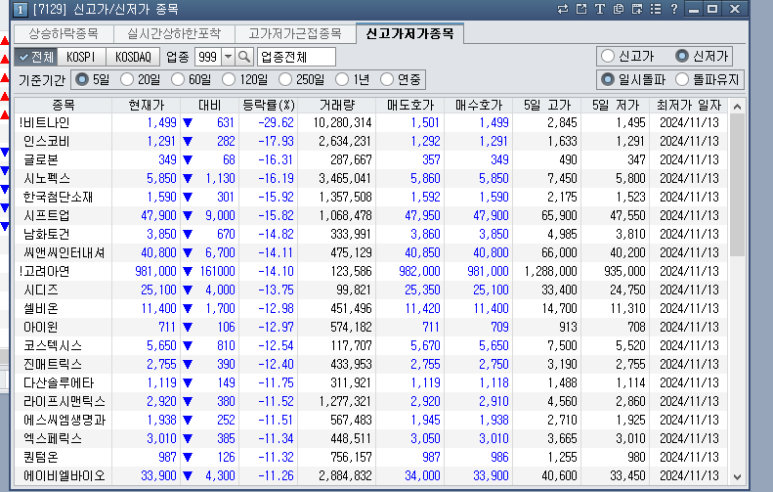This screenshot has height=492, width=773.
Task: Sort by the 등락률(%) column header
Action: [x=269, y=105]
